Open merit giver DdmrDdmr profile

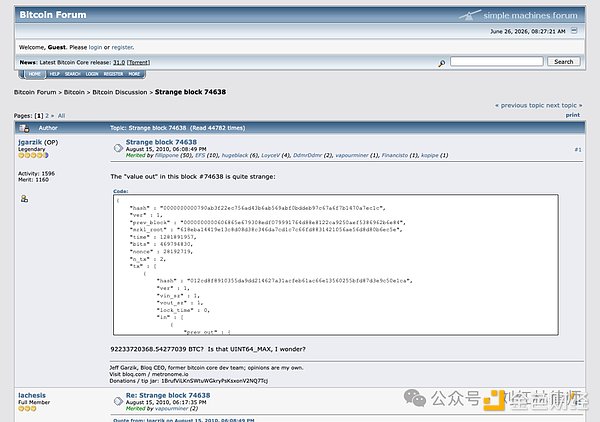[x=308, y=155]
